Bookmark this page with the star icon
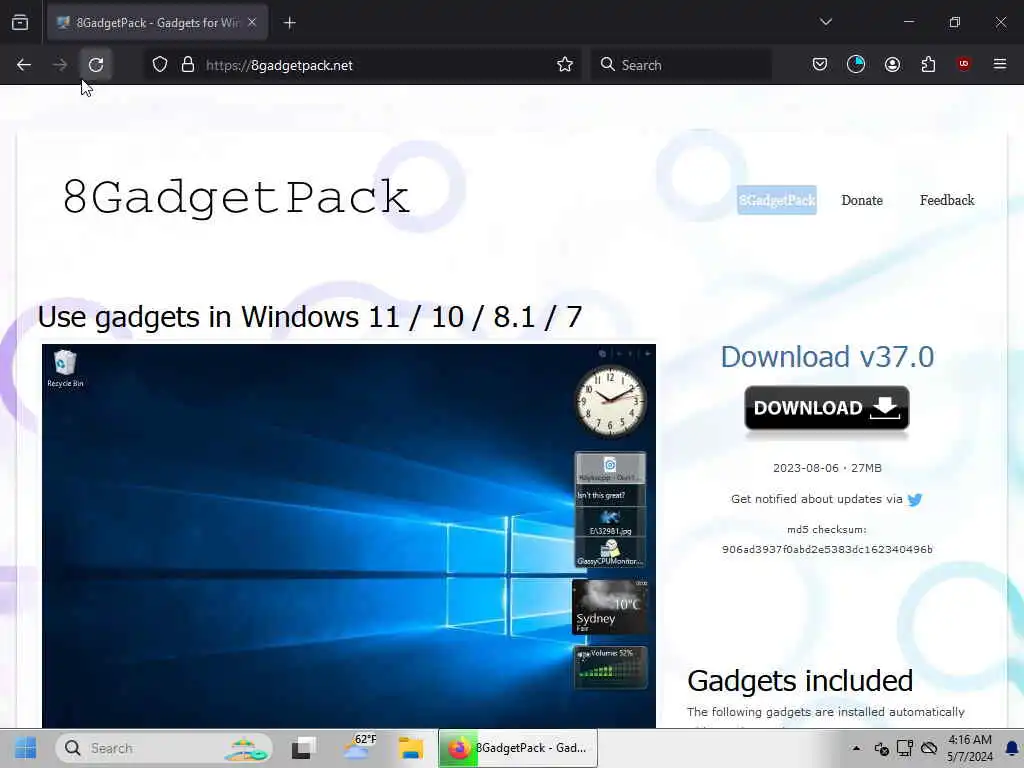Screen dimensions: 1024x768 [565, 65]
